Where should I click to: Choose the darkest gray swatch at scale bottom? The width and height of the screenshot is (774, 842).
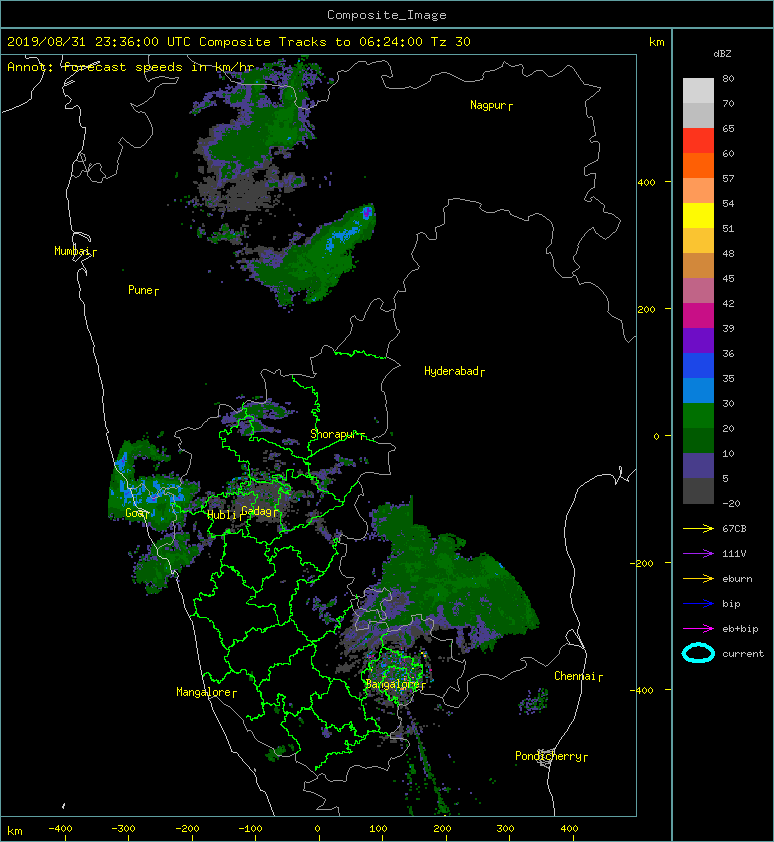698,491
